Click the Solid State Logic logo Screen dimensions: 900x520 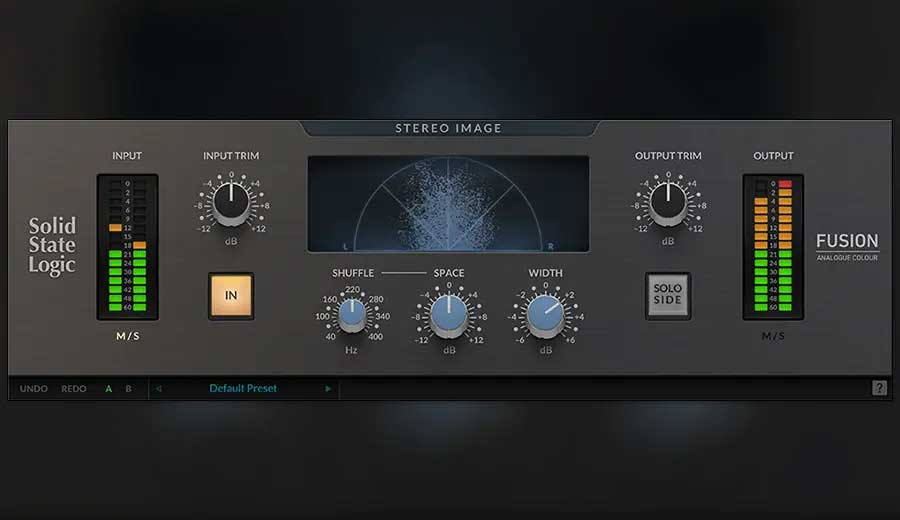coord(52,246)
